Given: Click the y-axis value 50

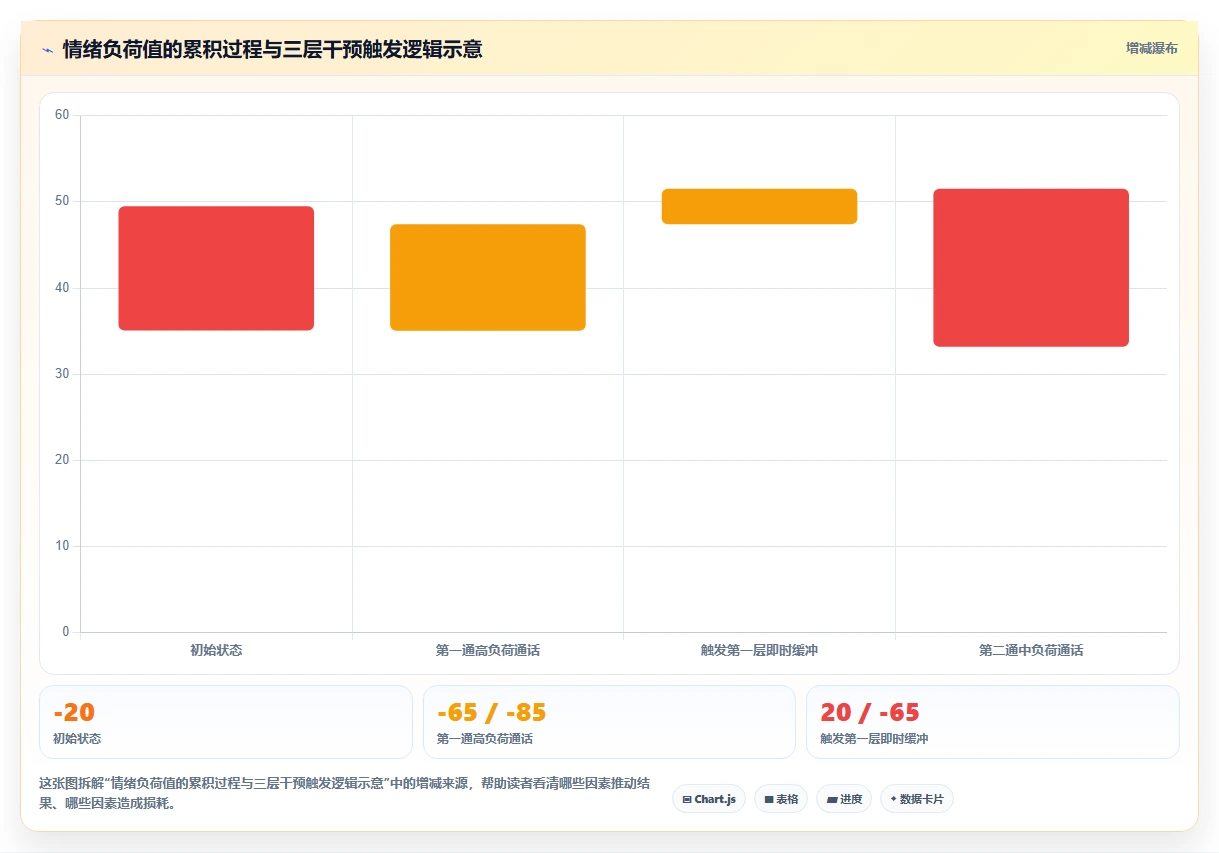Looking at the screenshot, I should pos(62,201).
